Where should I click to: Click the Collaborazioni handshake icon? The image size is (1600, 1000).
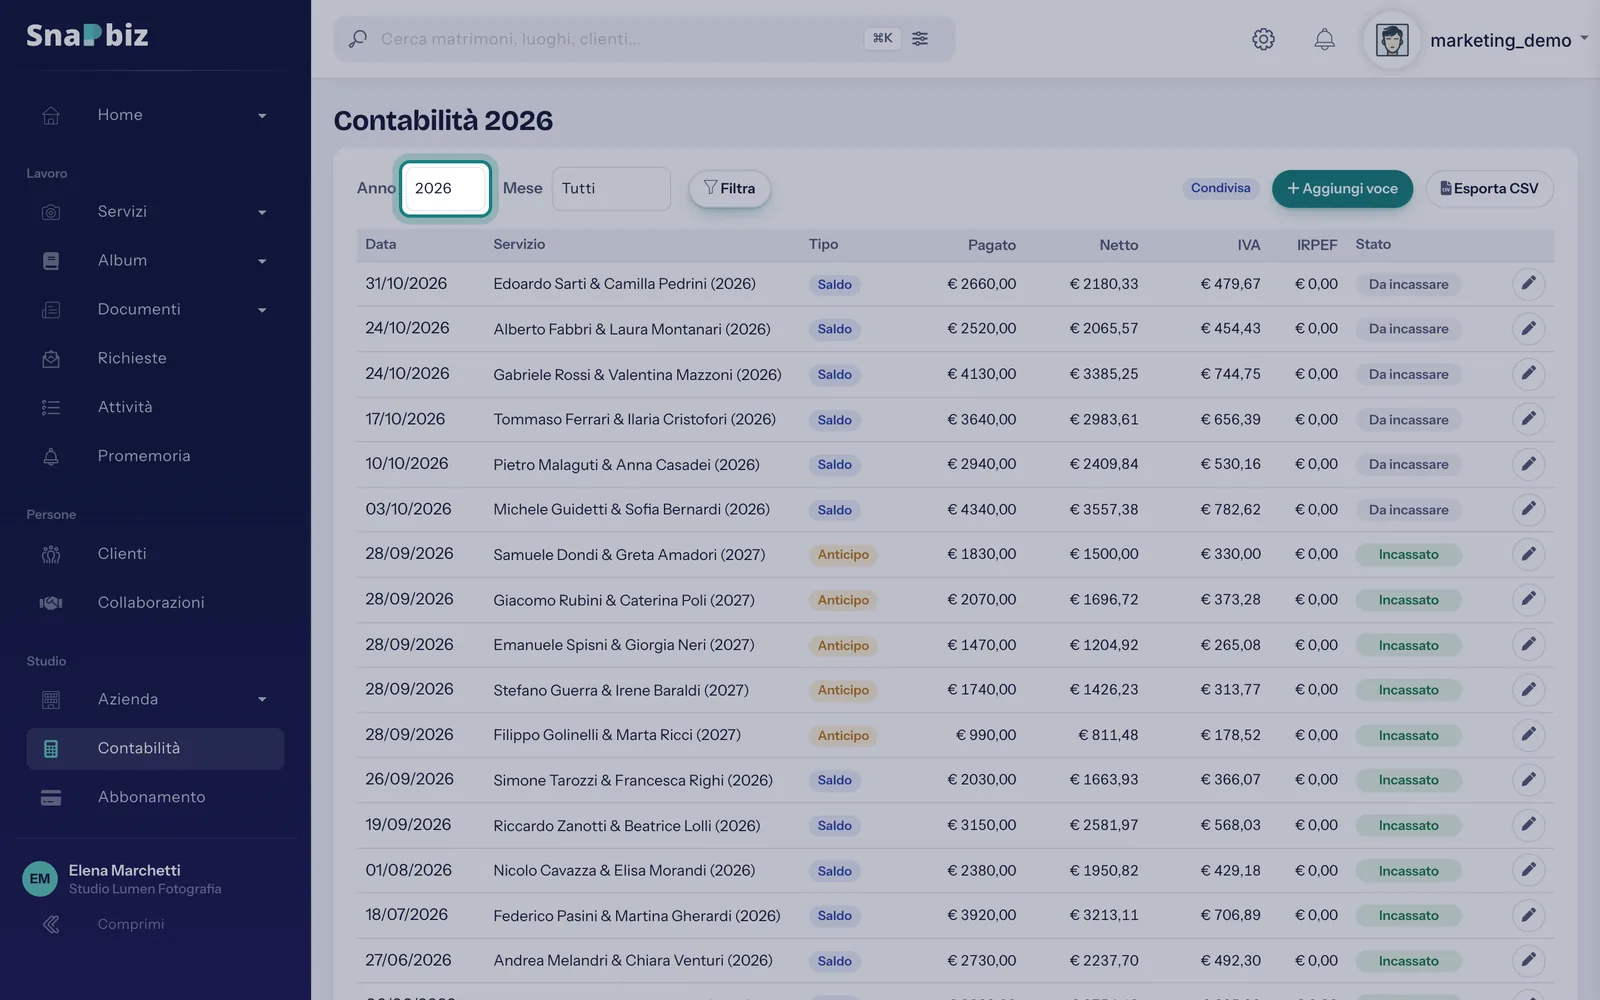click(51, 602)
